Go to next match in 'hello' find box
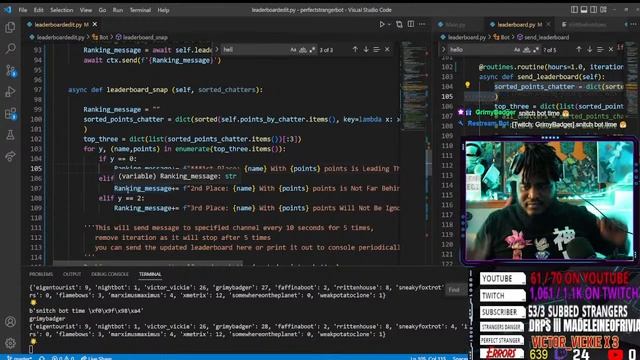640x360 pixels. [x=589, y=49]
